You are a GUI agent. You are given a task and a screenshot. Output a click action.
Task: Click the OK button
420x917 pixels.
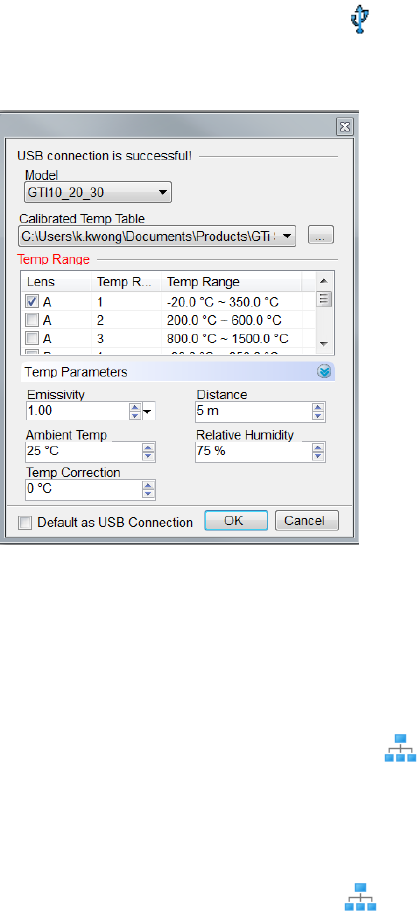pyautogui.click(x=236, y=520)
